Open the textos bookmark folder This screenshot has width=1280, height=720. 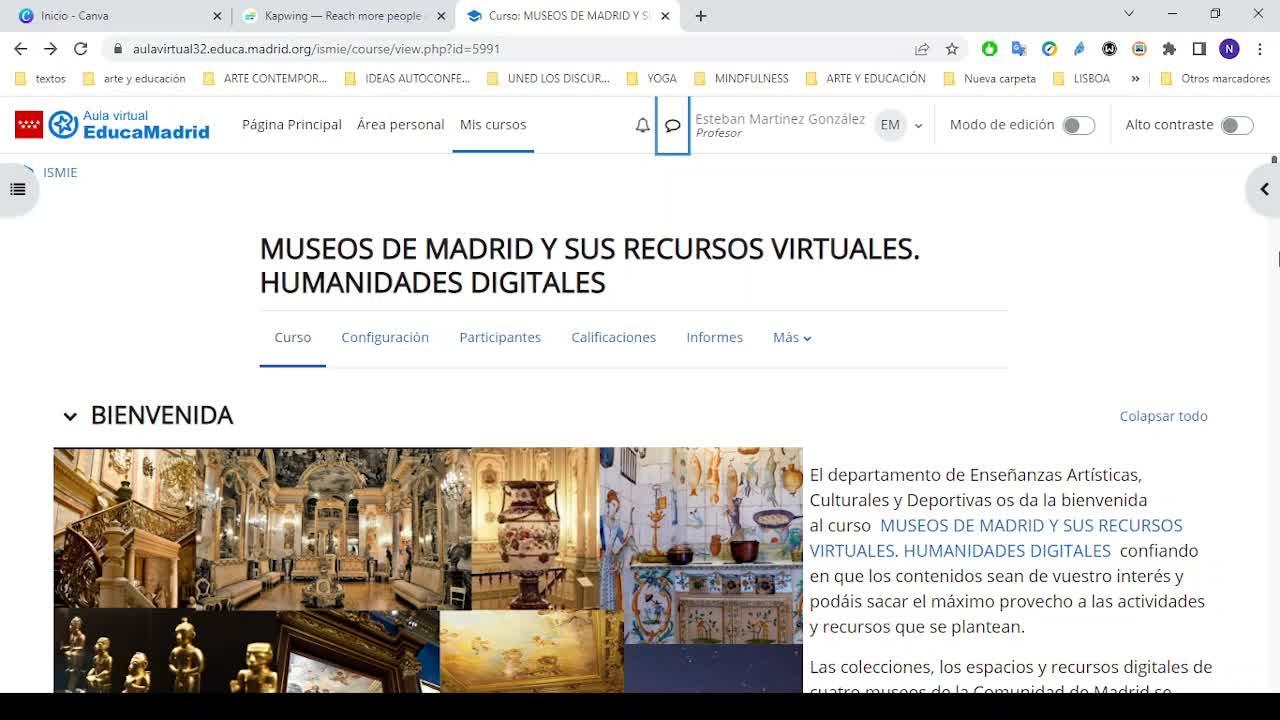coord(40,78)
